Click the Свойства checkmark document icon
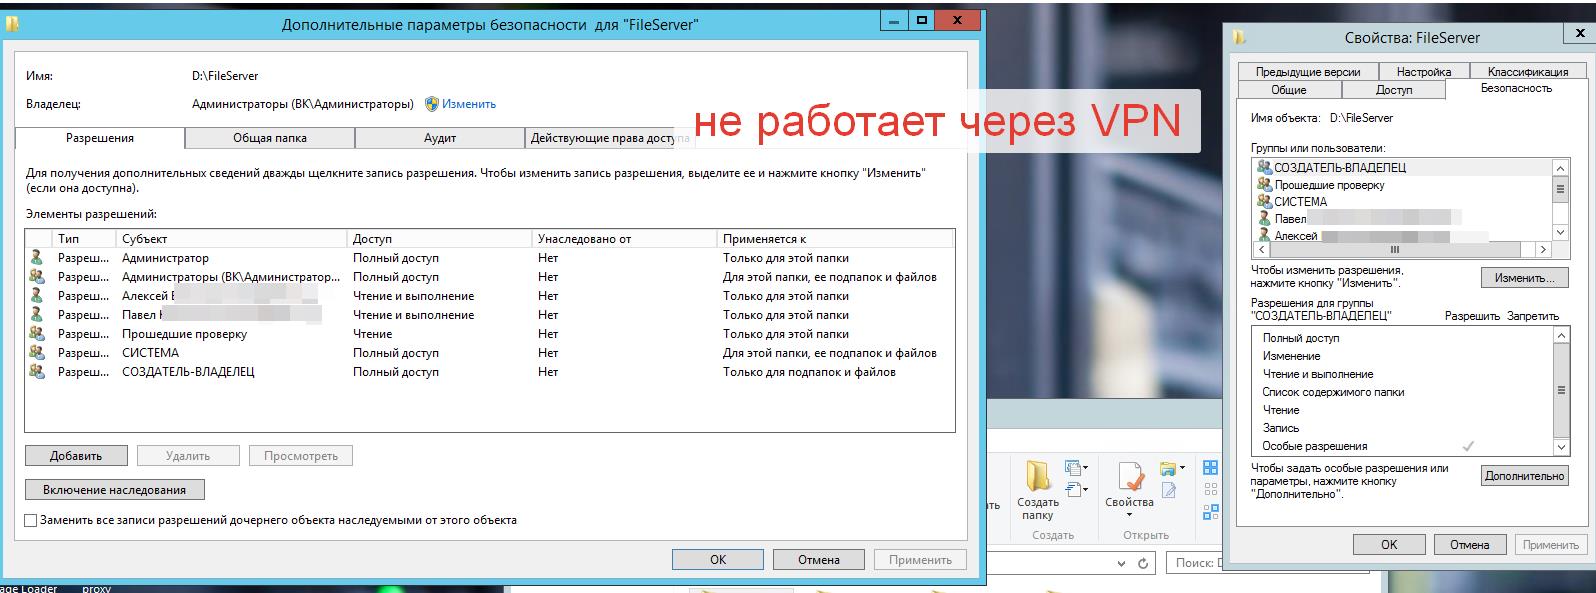This screenshot has height=593, width=1596. point(1129,477)
